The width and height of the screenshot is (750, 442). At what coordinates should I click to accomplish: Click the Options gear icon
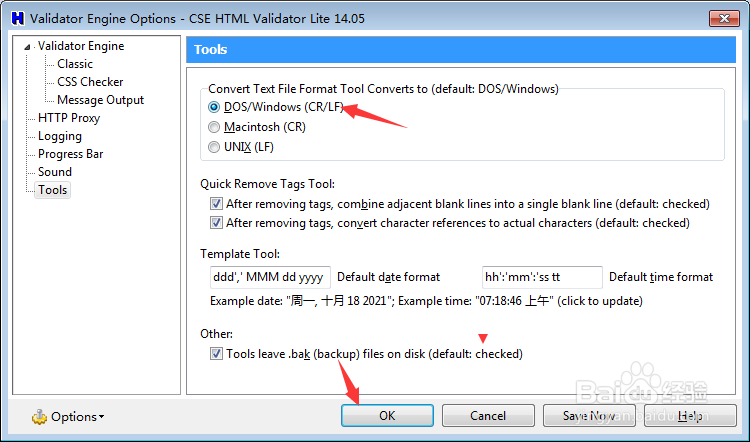pos(39,417)
